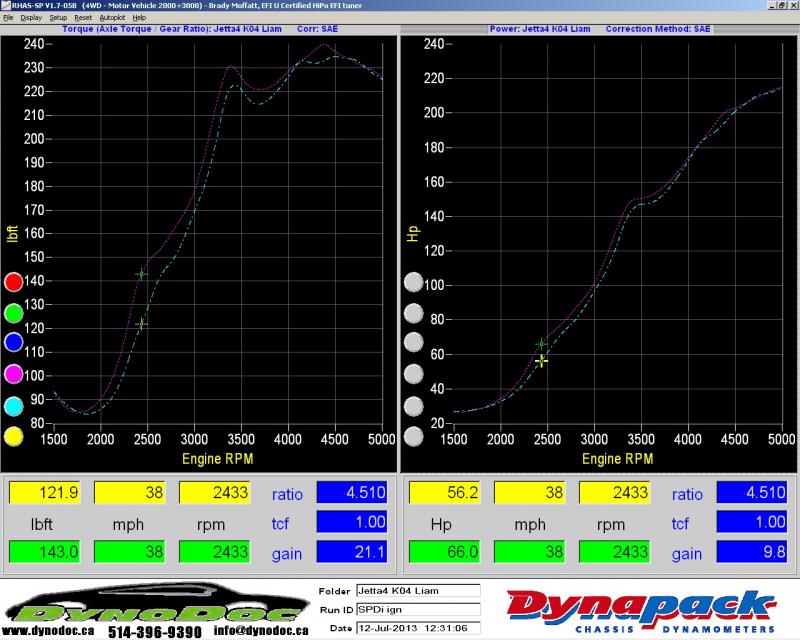Click the bottom grey circle on power chart
This screenshot has width=800, height=640.
[x=413, y=436]
